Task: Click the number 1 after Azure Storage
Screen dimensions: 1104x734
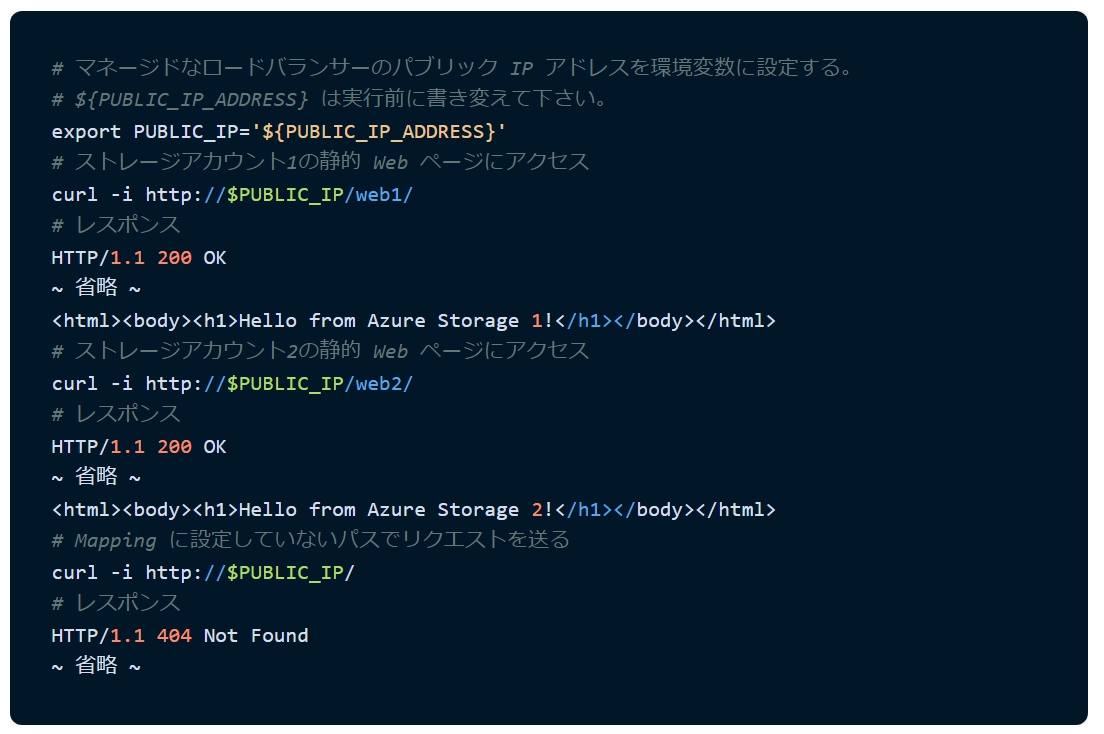Action: 538,320
